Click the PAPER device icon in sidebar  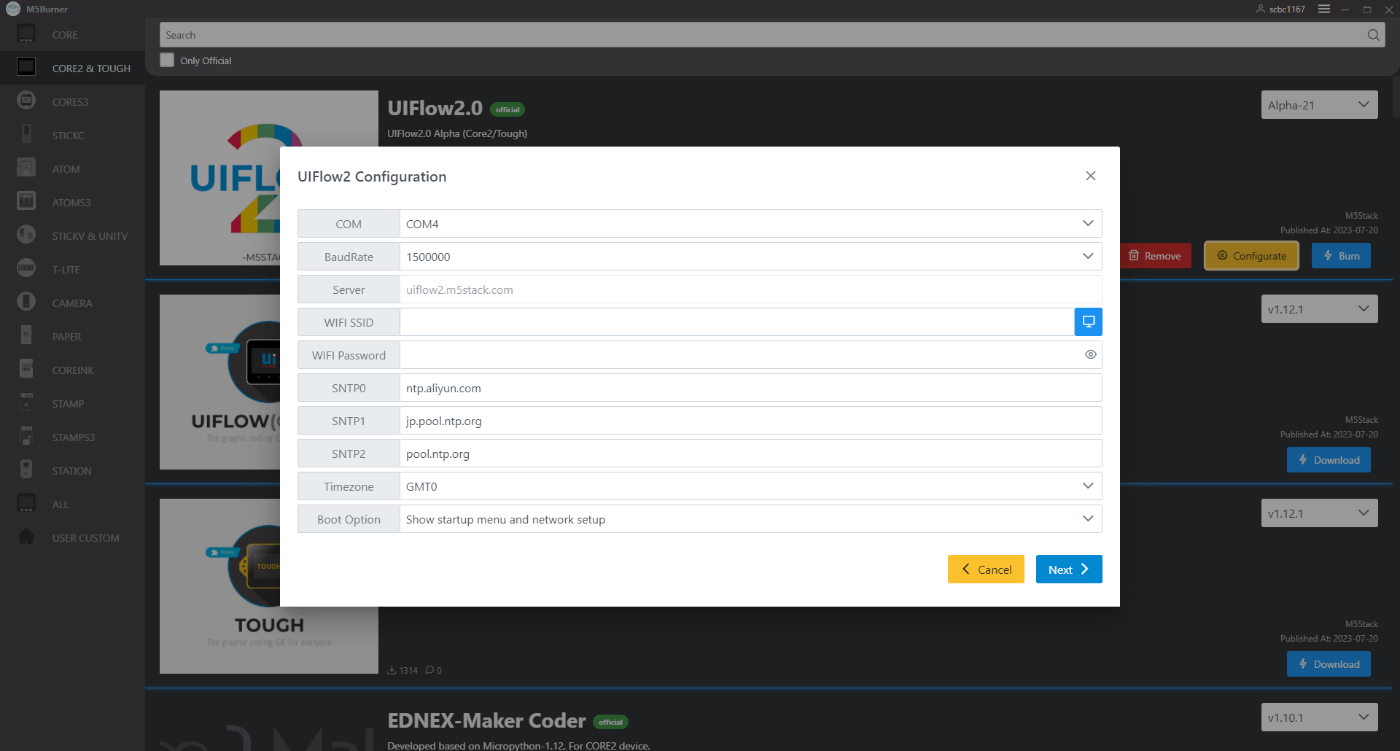25,335
